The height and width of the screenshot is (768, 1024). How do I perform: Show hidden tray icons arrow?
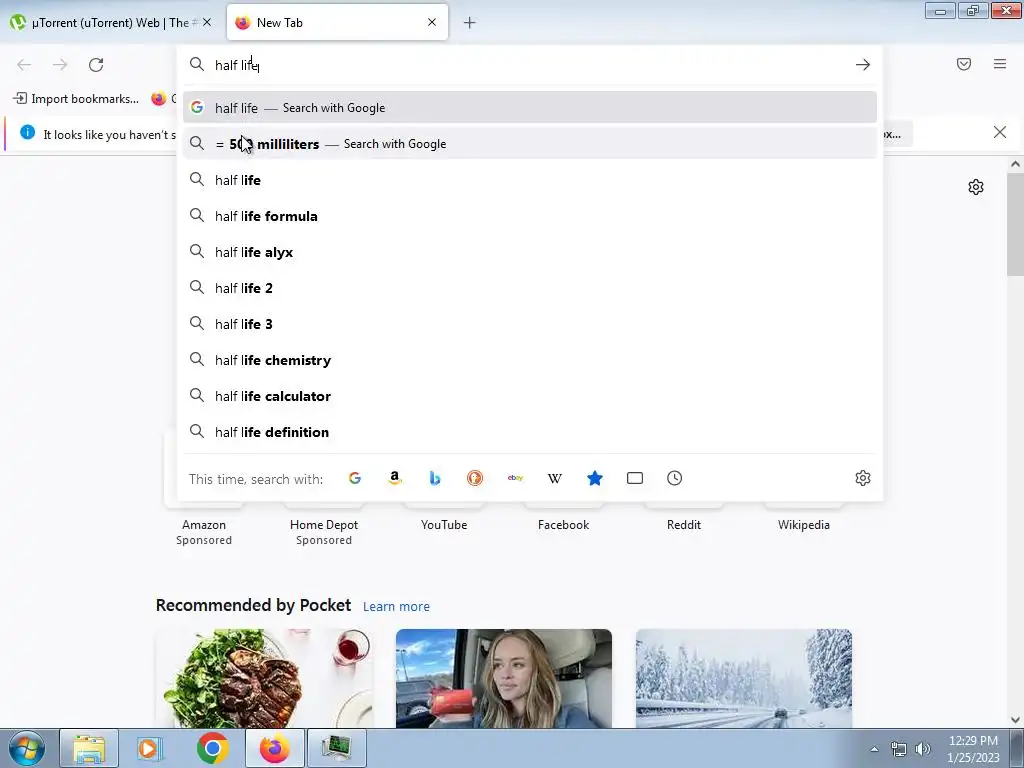874,749
